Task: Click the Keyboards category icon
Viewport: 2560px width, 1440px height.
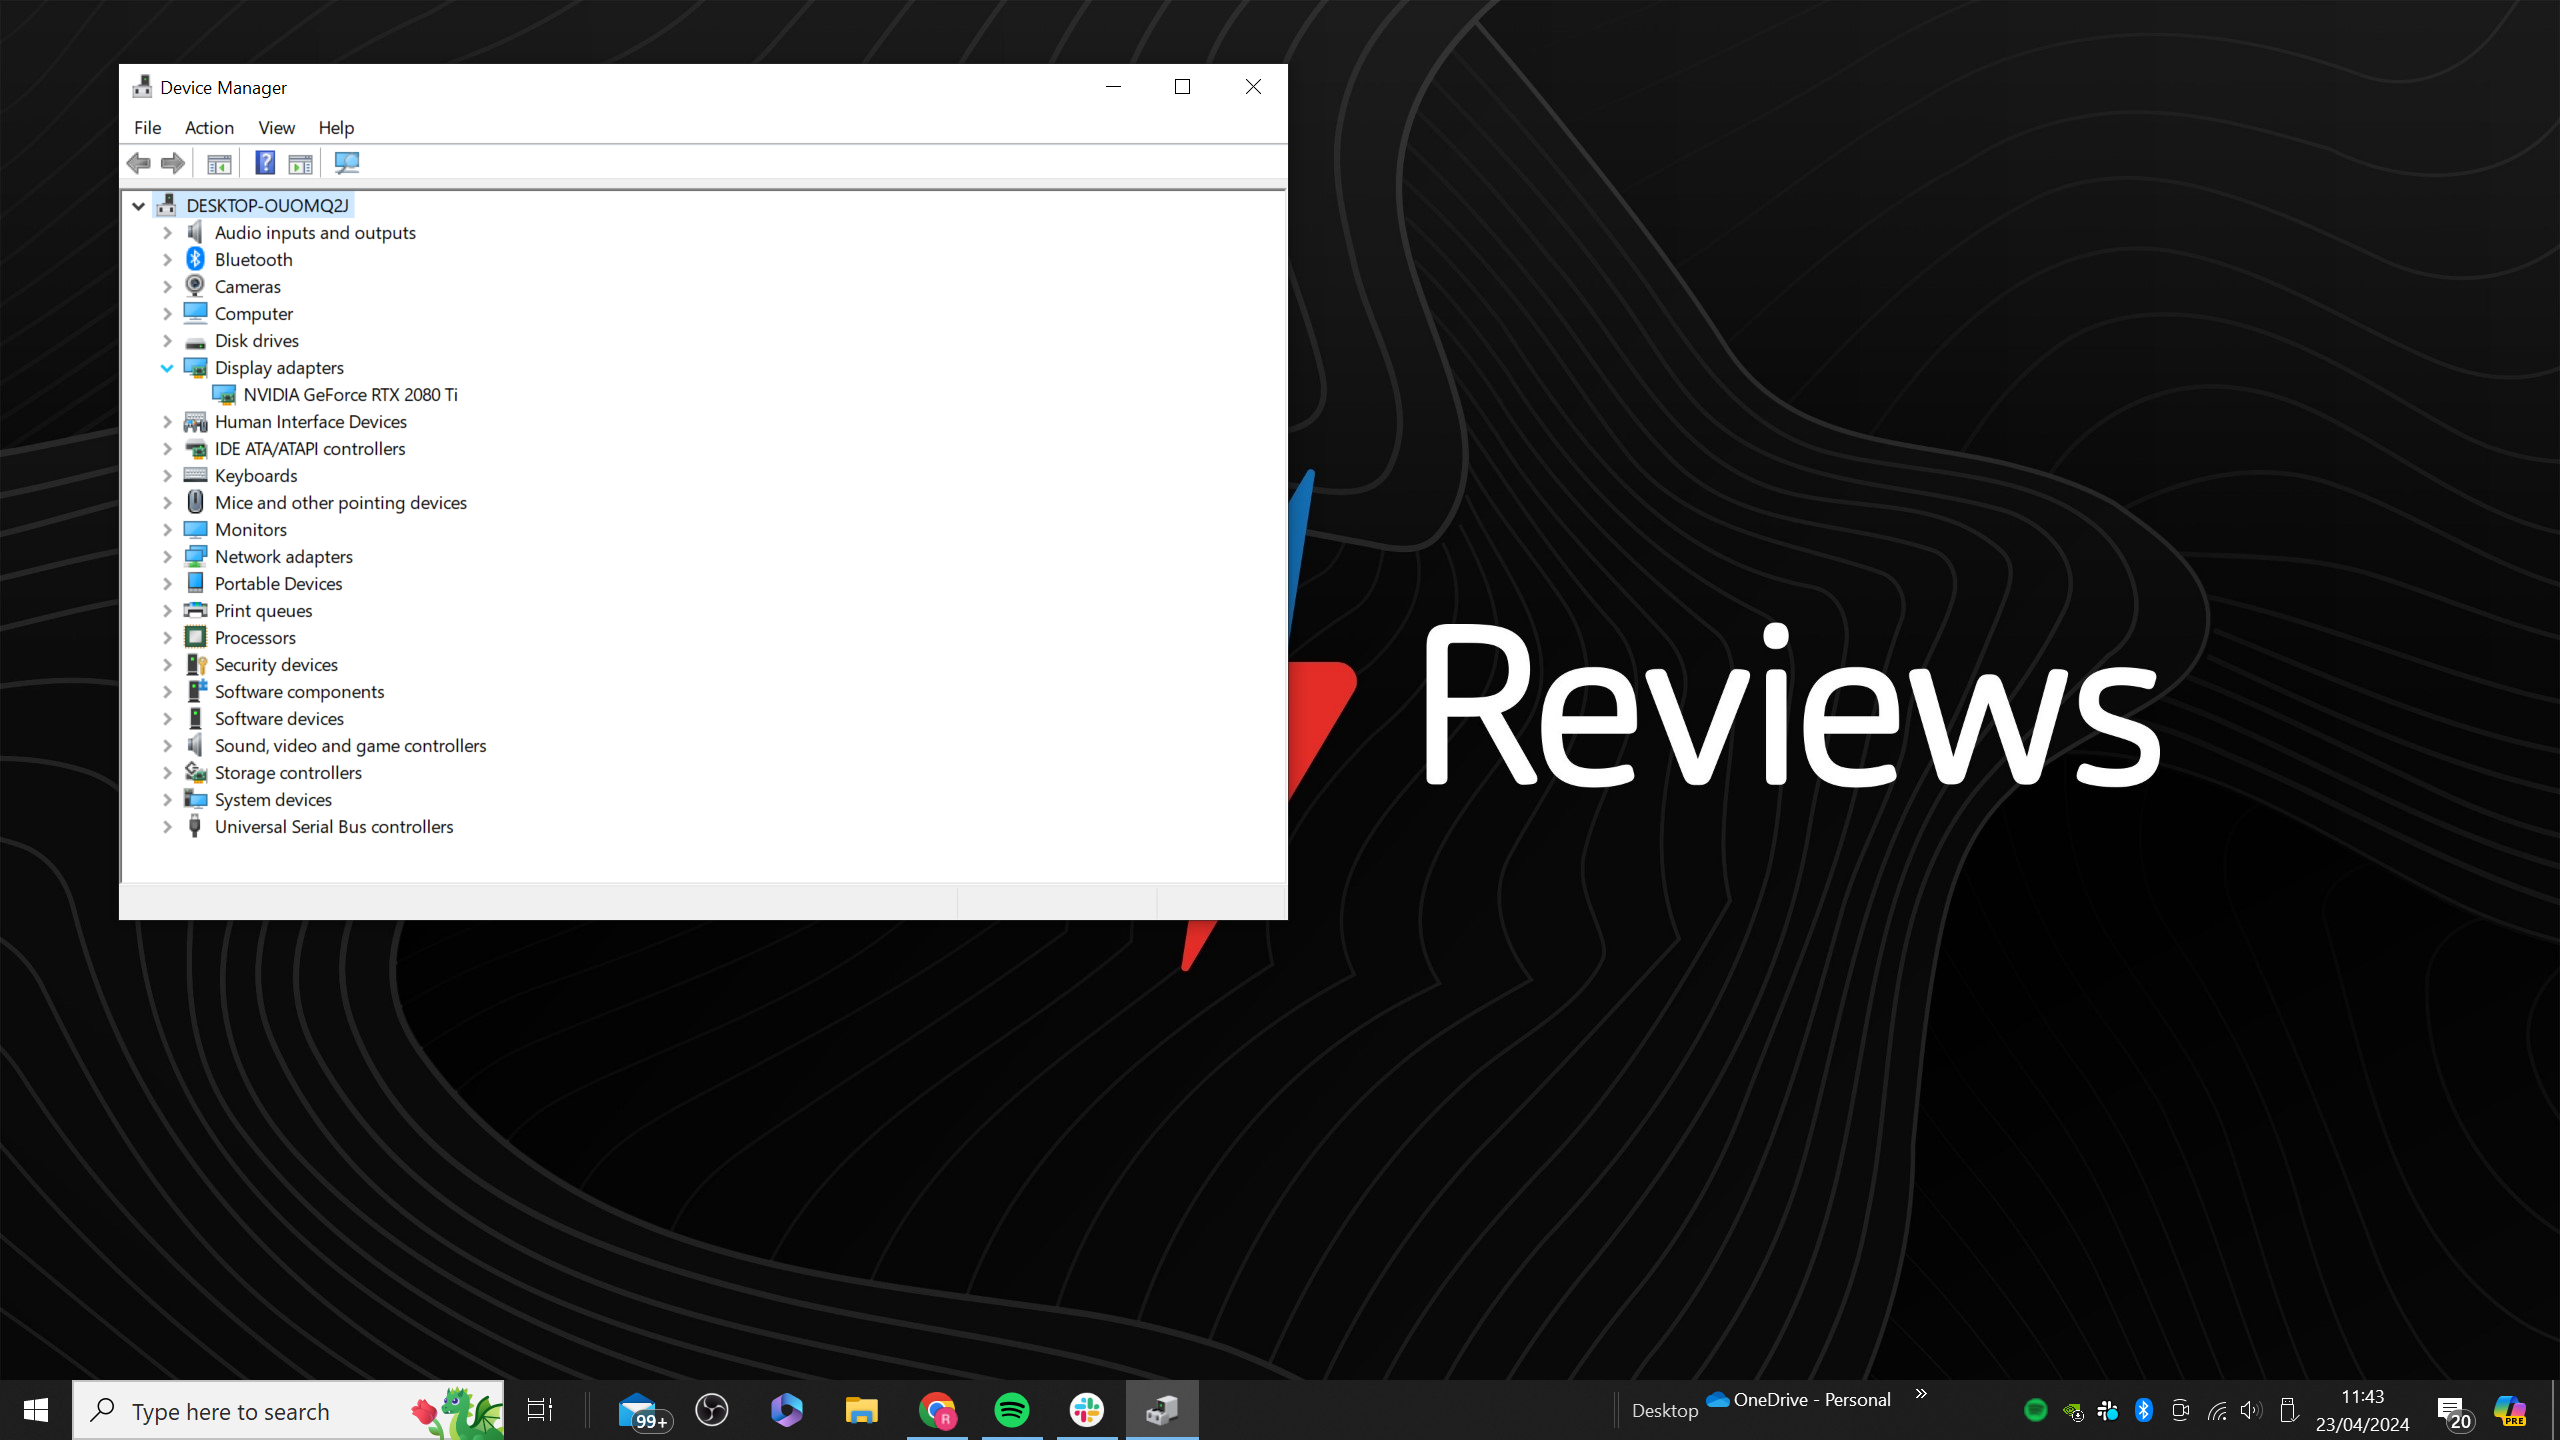Action: coord(196,475)
